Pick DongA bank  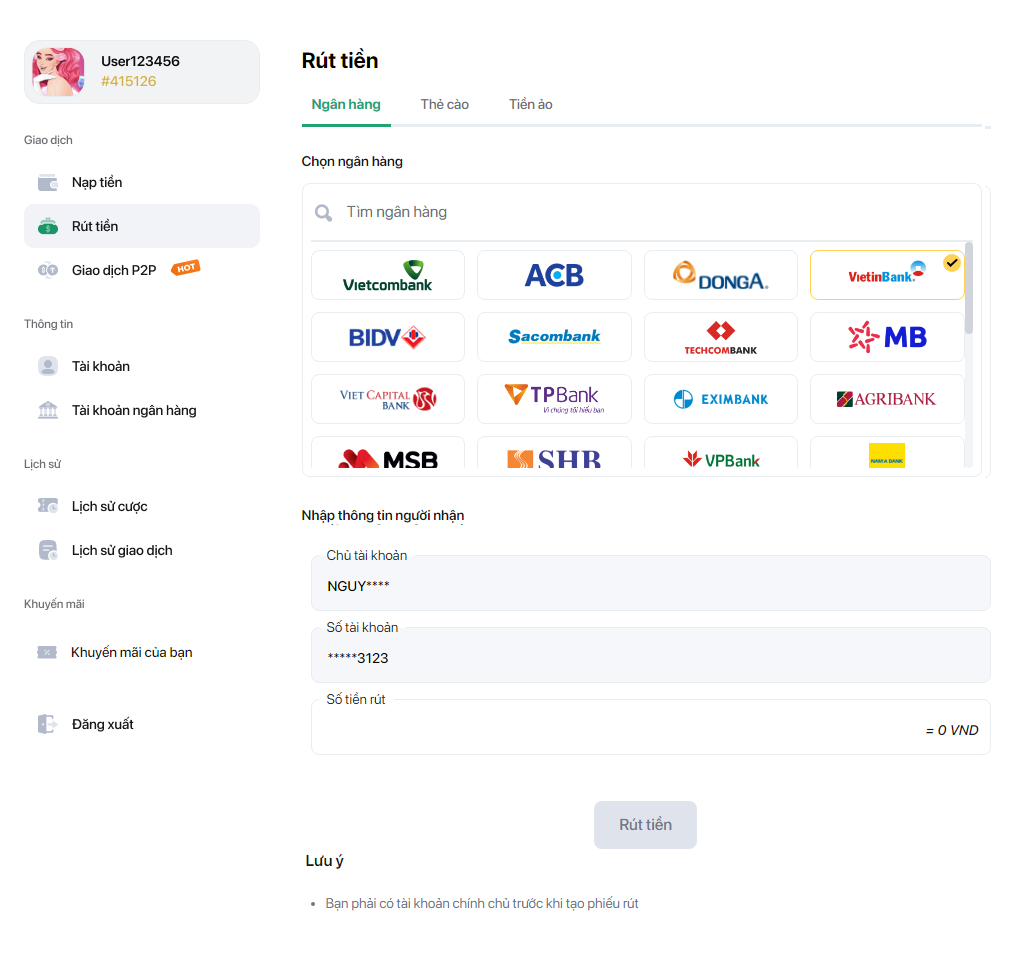[x=720, y=275]
